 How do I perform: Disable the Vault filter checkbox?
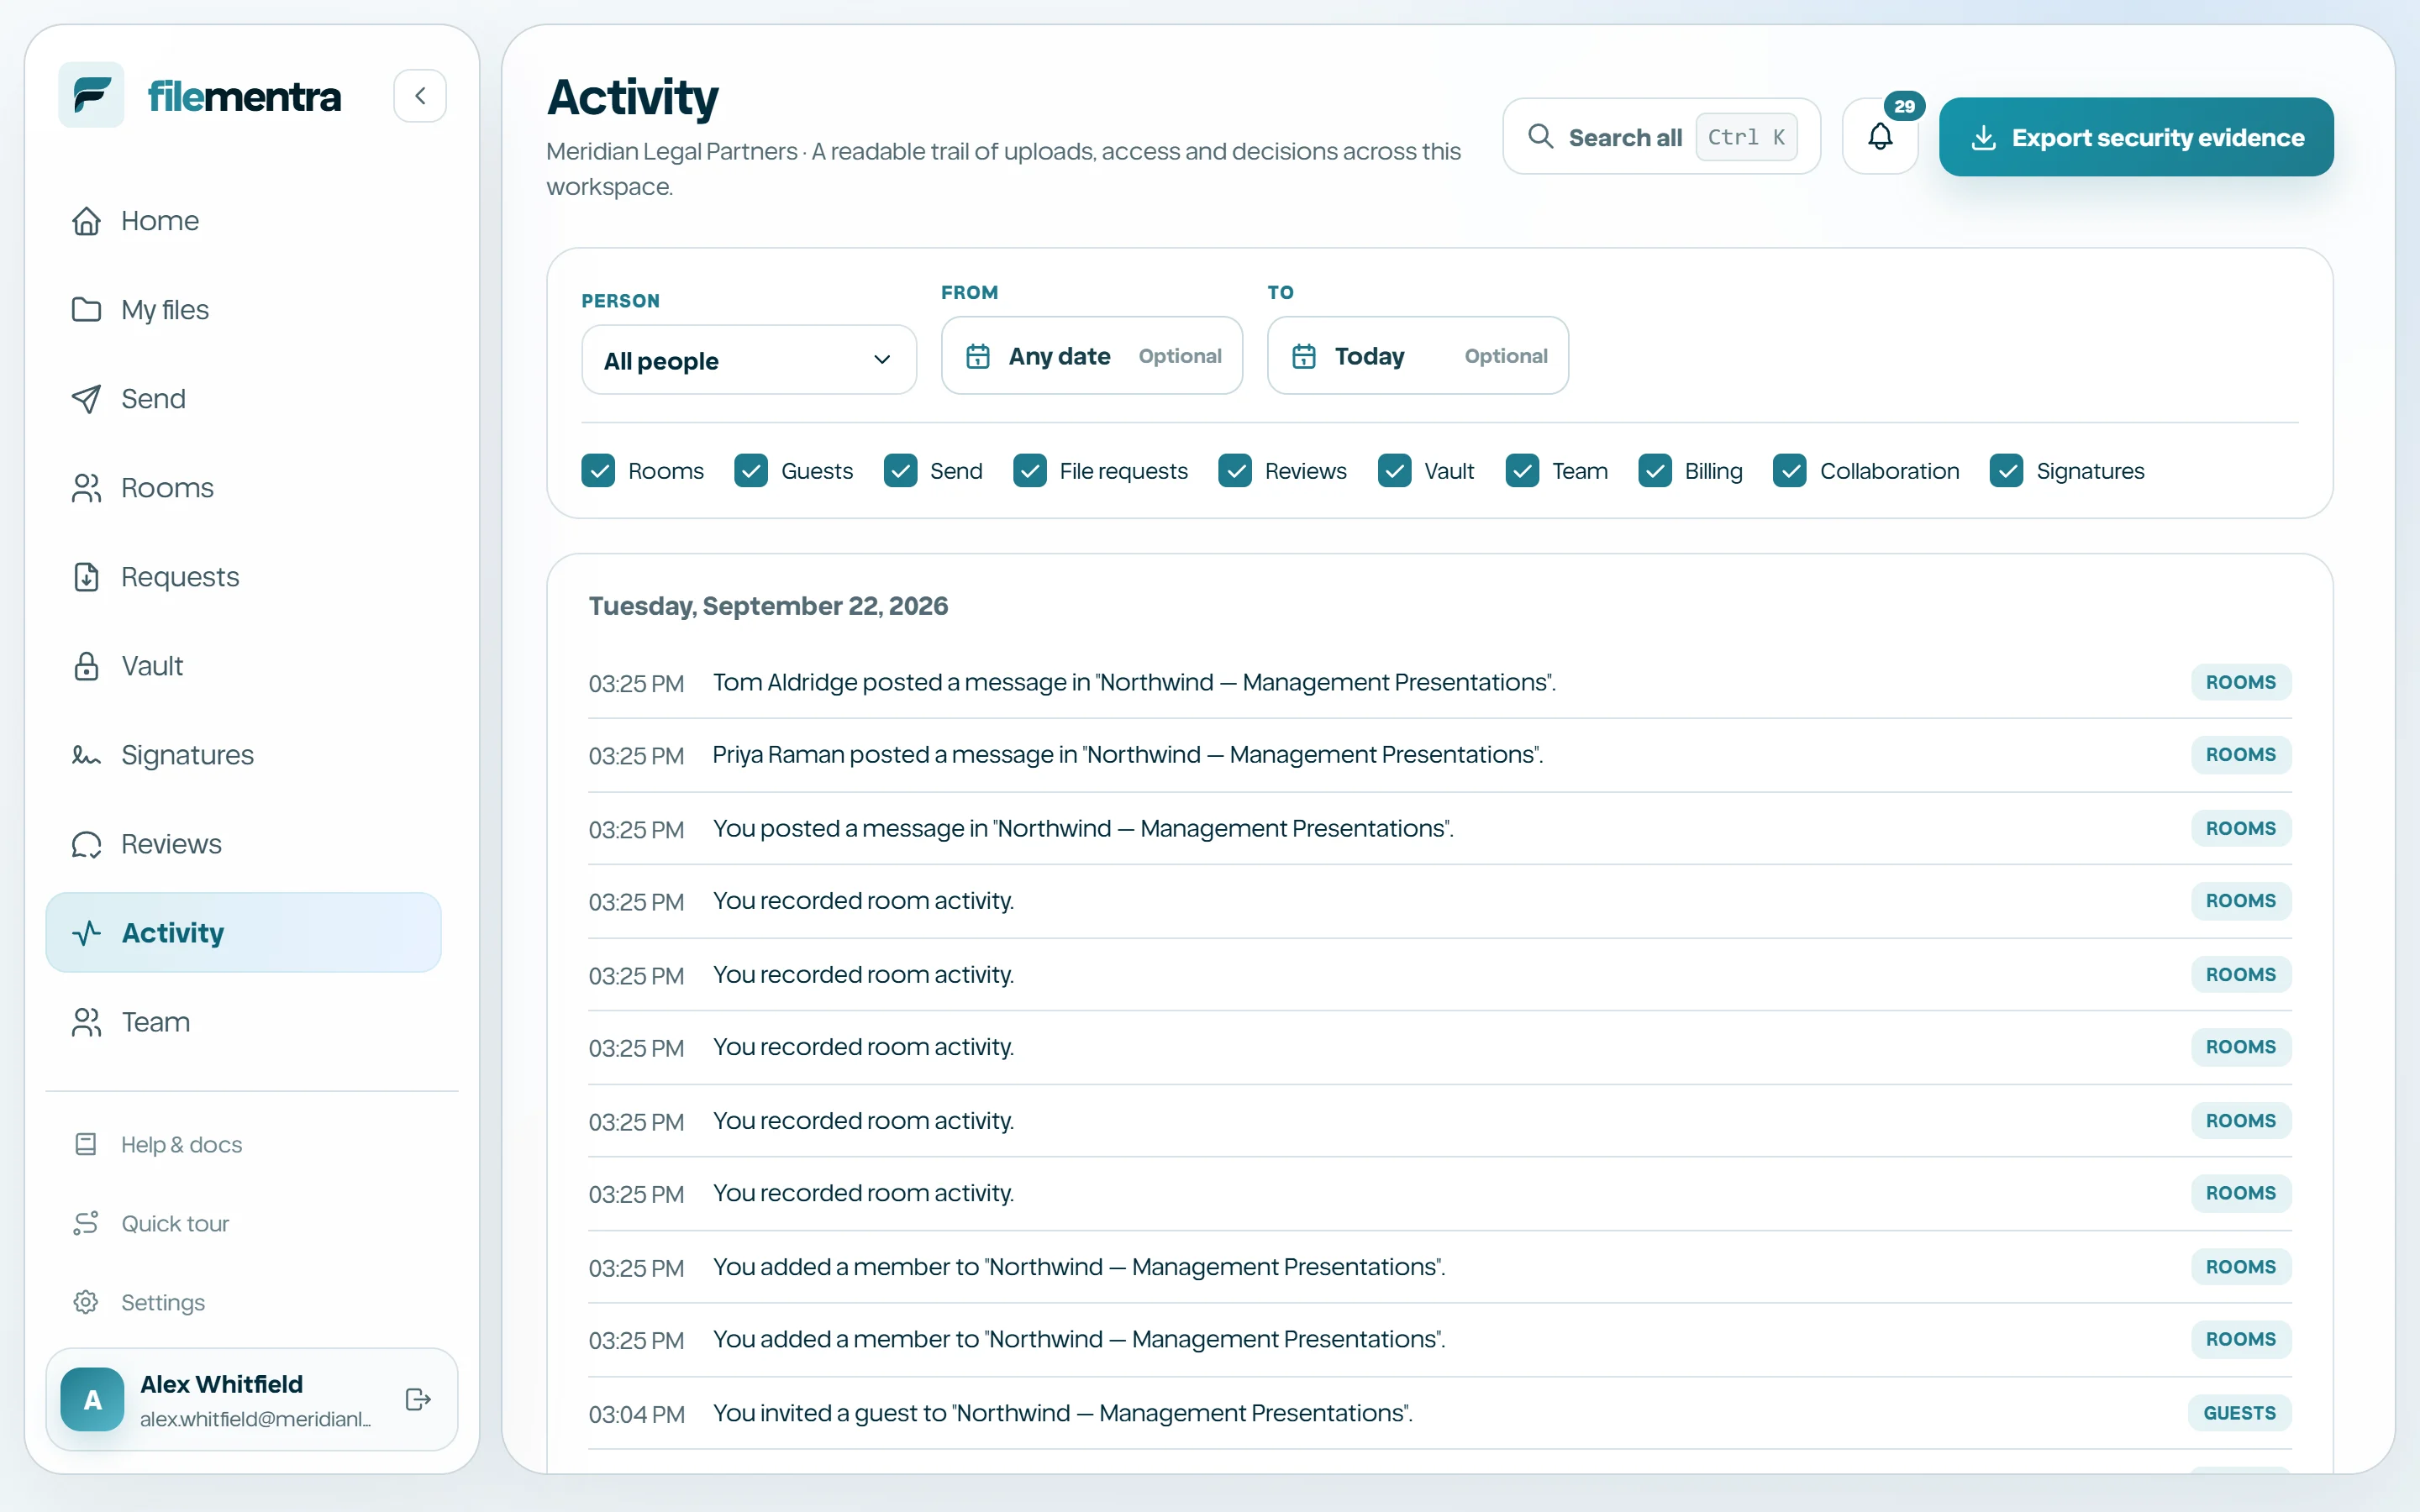1394,471
